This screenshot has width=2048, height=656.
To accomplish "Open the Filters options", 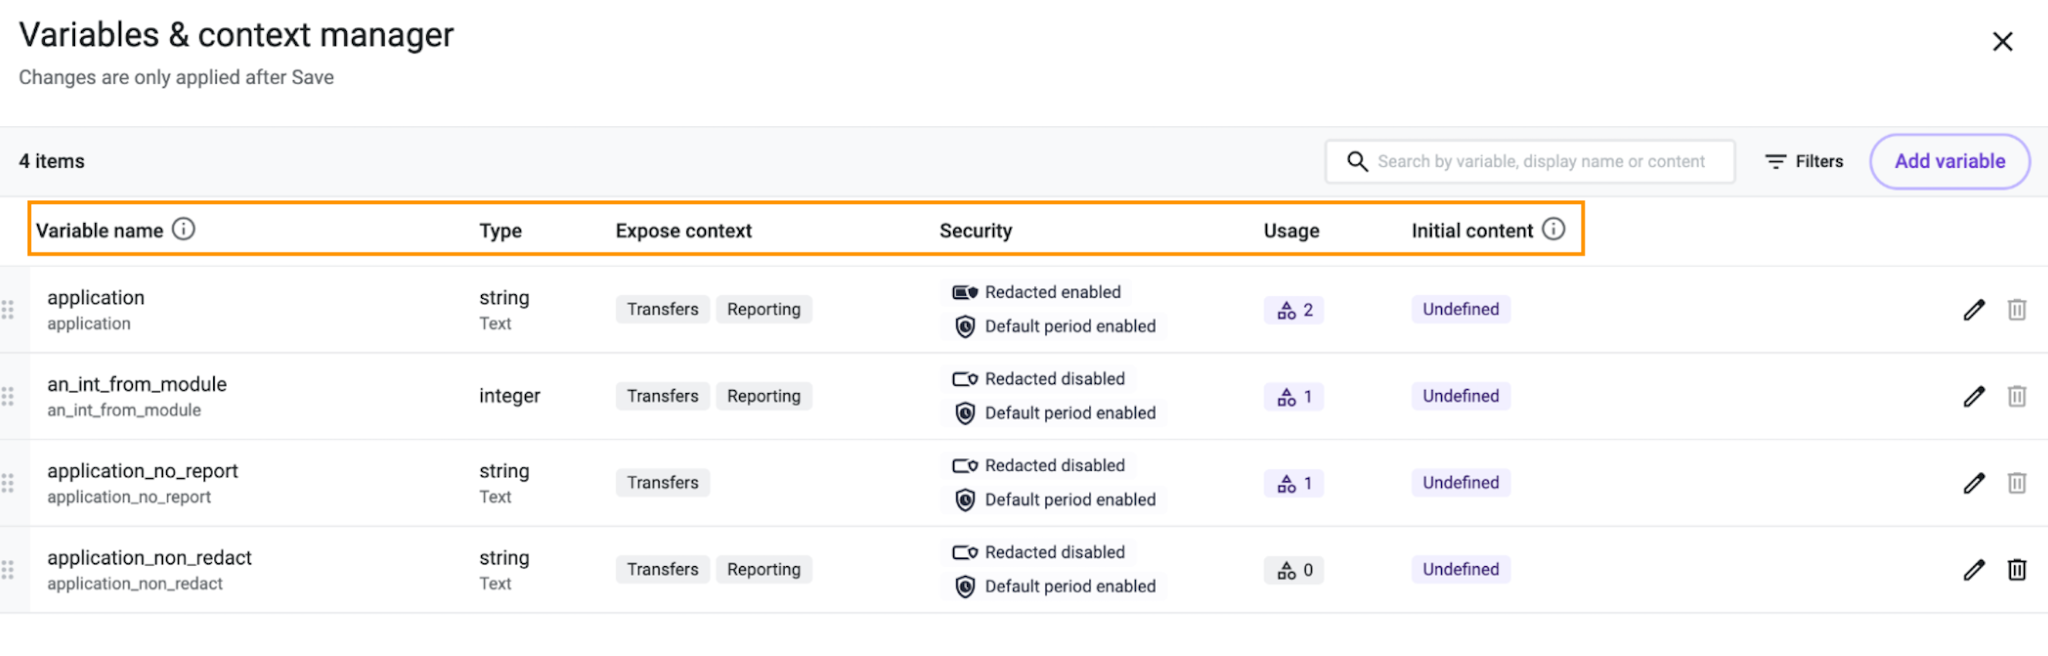I will [1804, 161].
